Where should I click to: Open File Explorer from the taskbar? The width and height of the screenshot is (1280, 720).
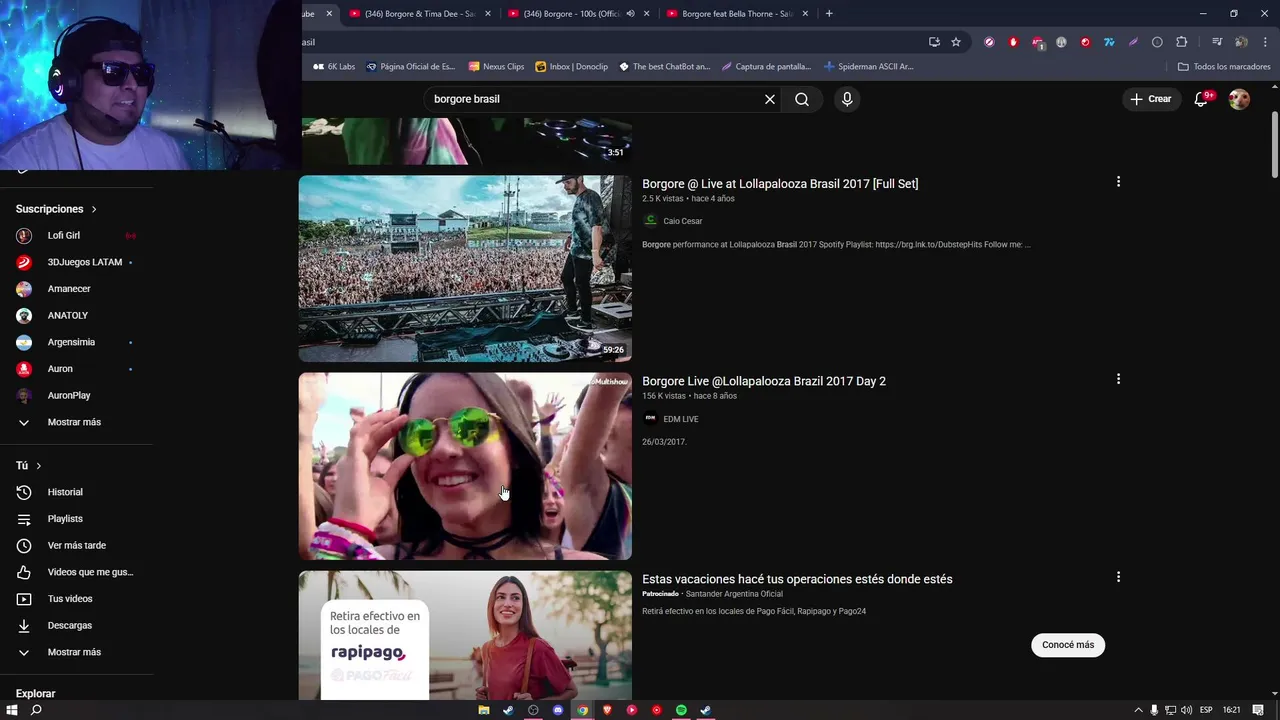click(x=484, y=710)
